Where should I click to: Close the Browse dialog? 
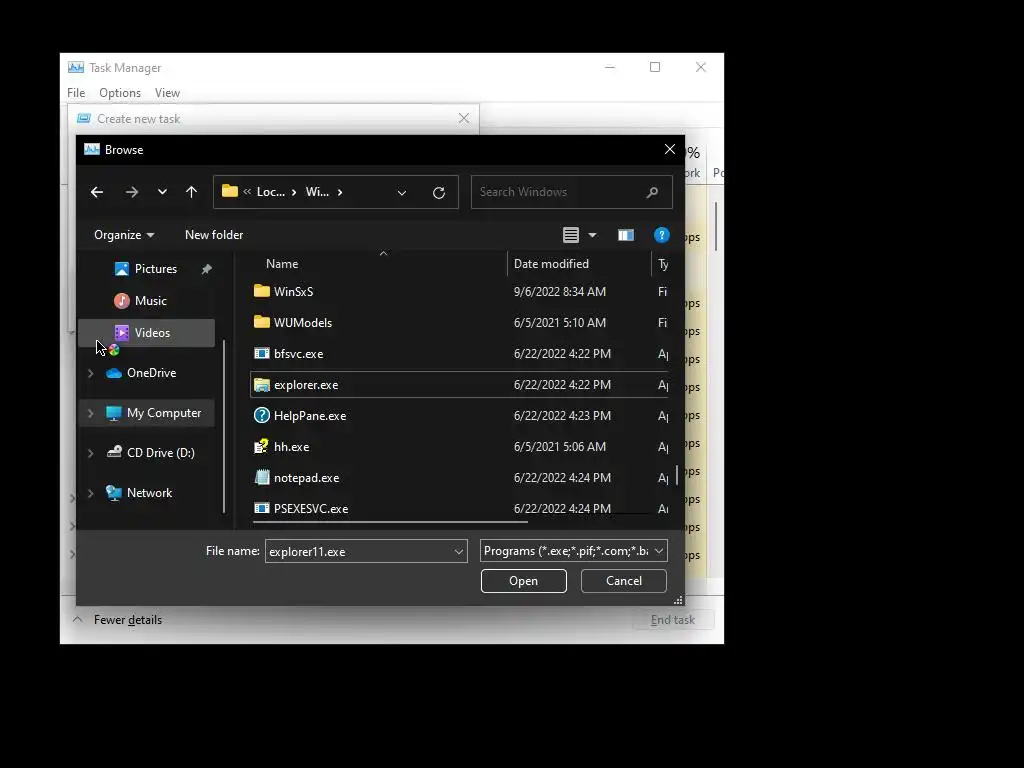click(x=669, y=150)
